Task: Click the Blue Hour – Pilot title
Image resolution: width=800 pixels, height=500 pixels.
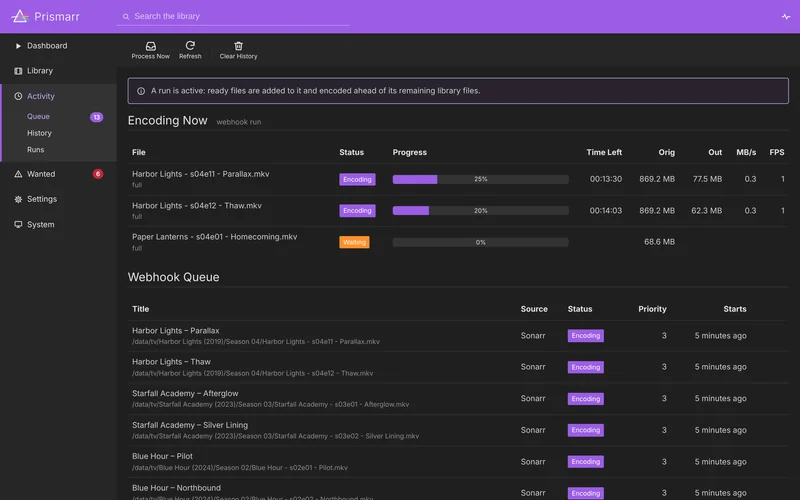Action: (162, 456)
